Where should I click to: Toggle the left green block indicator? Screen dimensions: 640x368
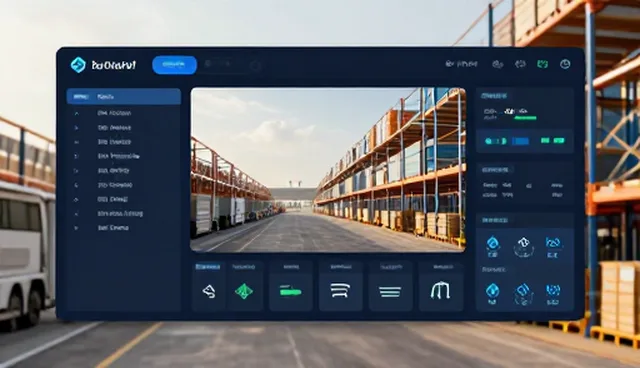point(545,141)
